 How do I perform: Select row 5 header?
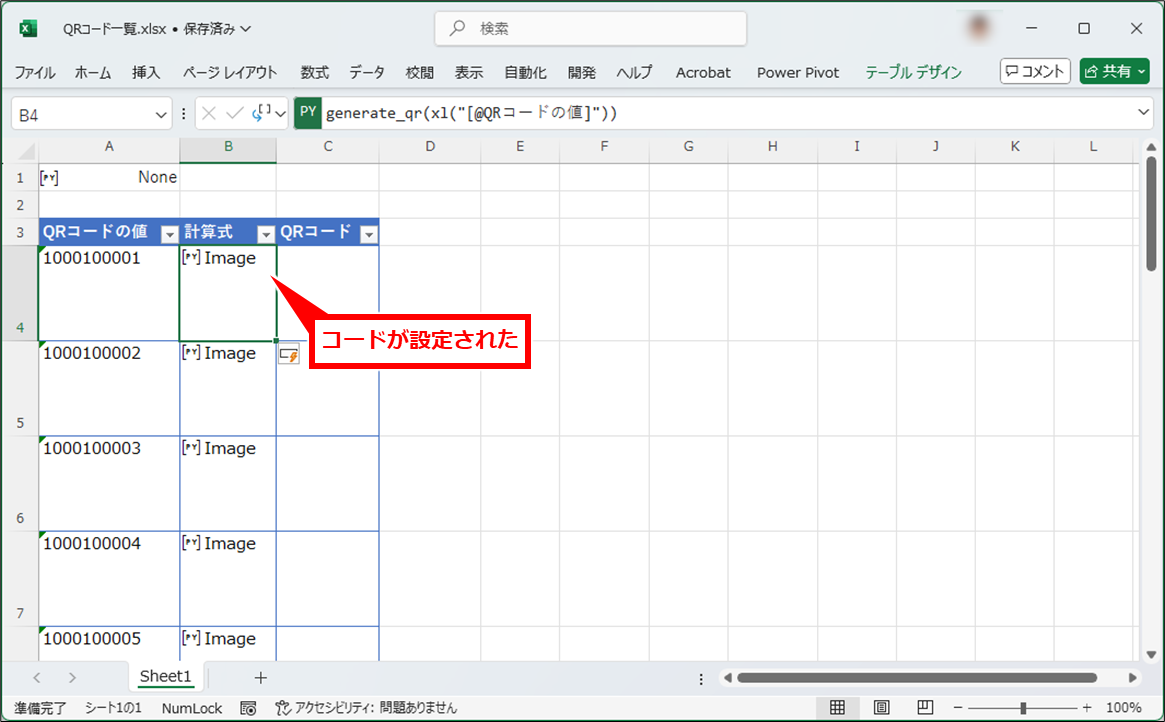[x=20, y=388]
